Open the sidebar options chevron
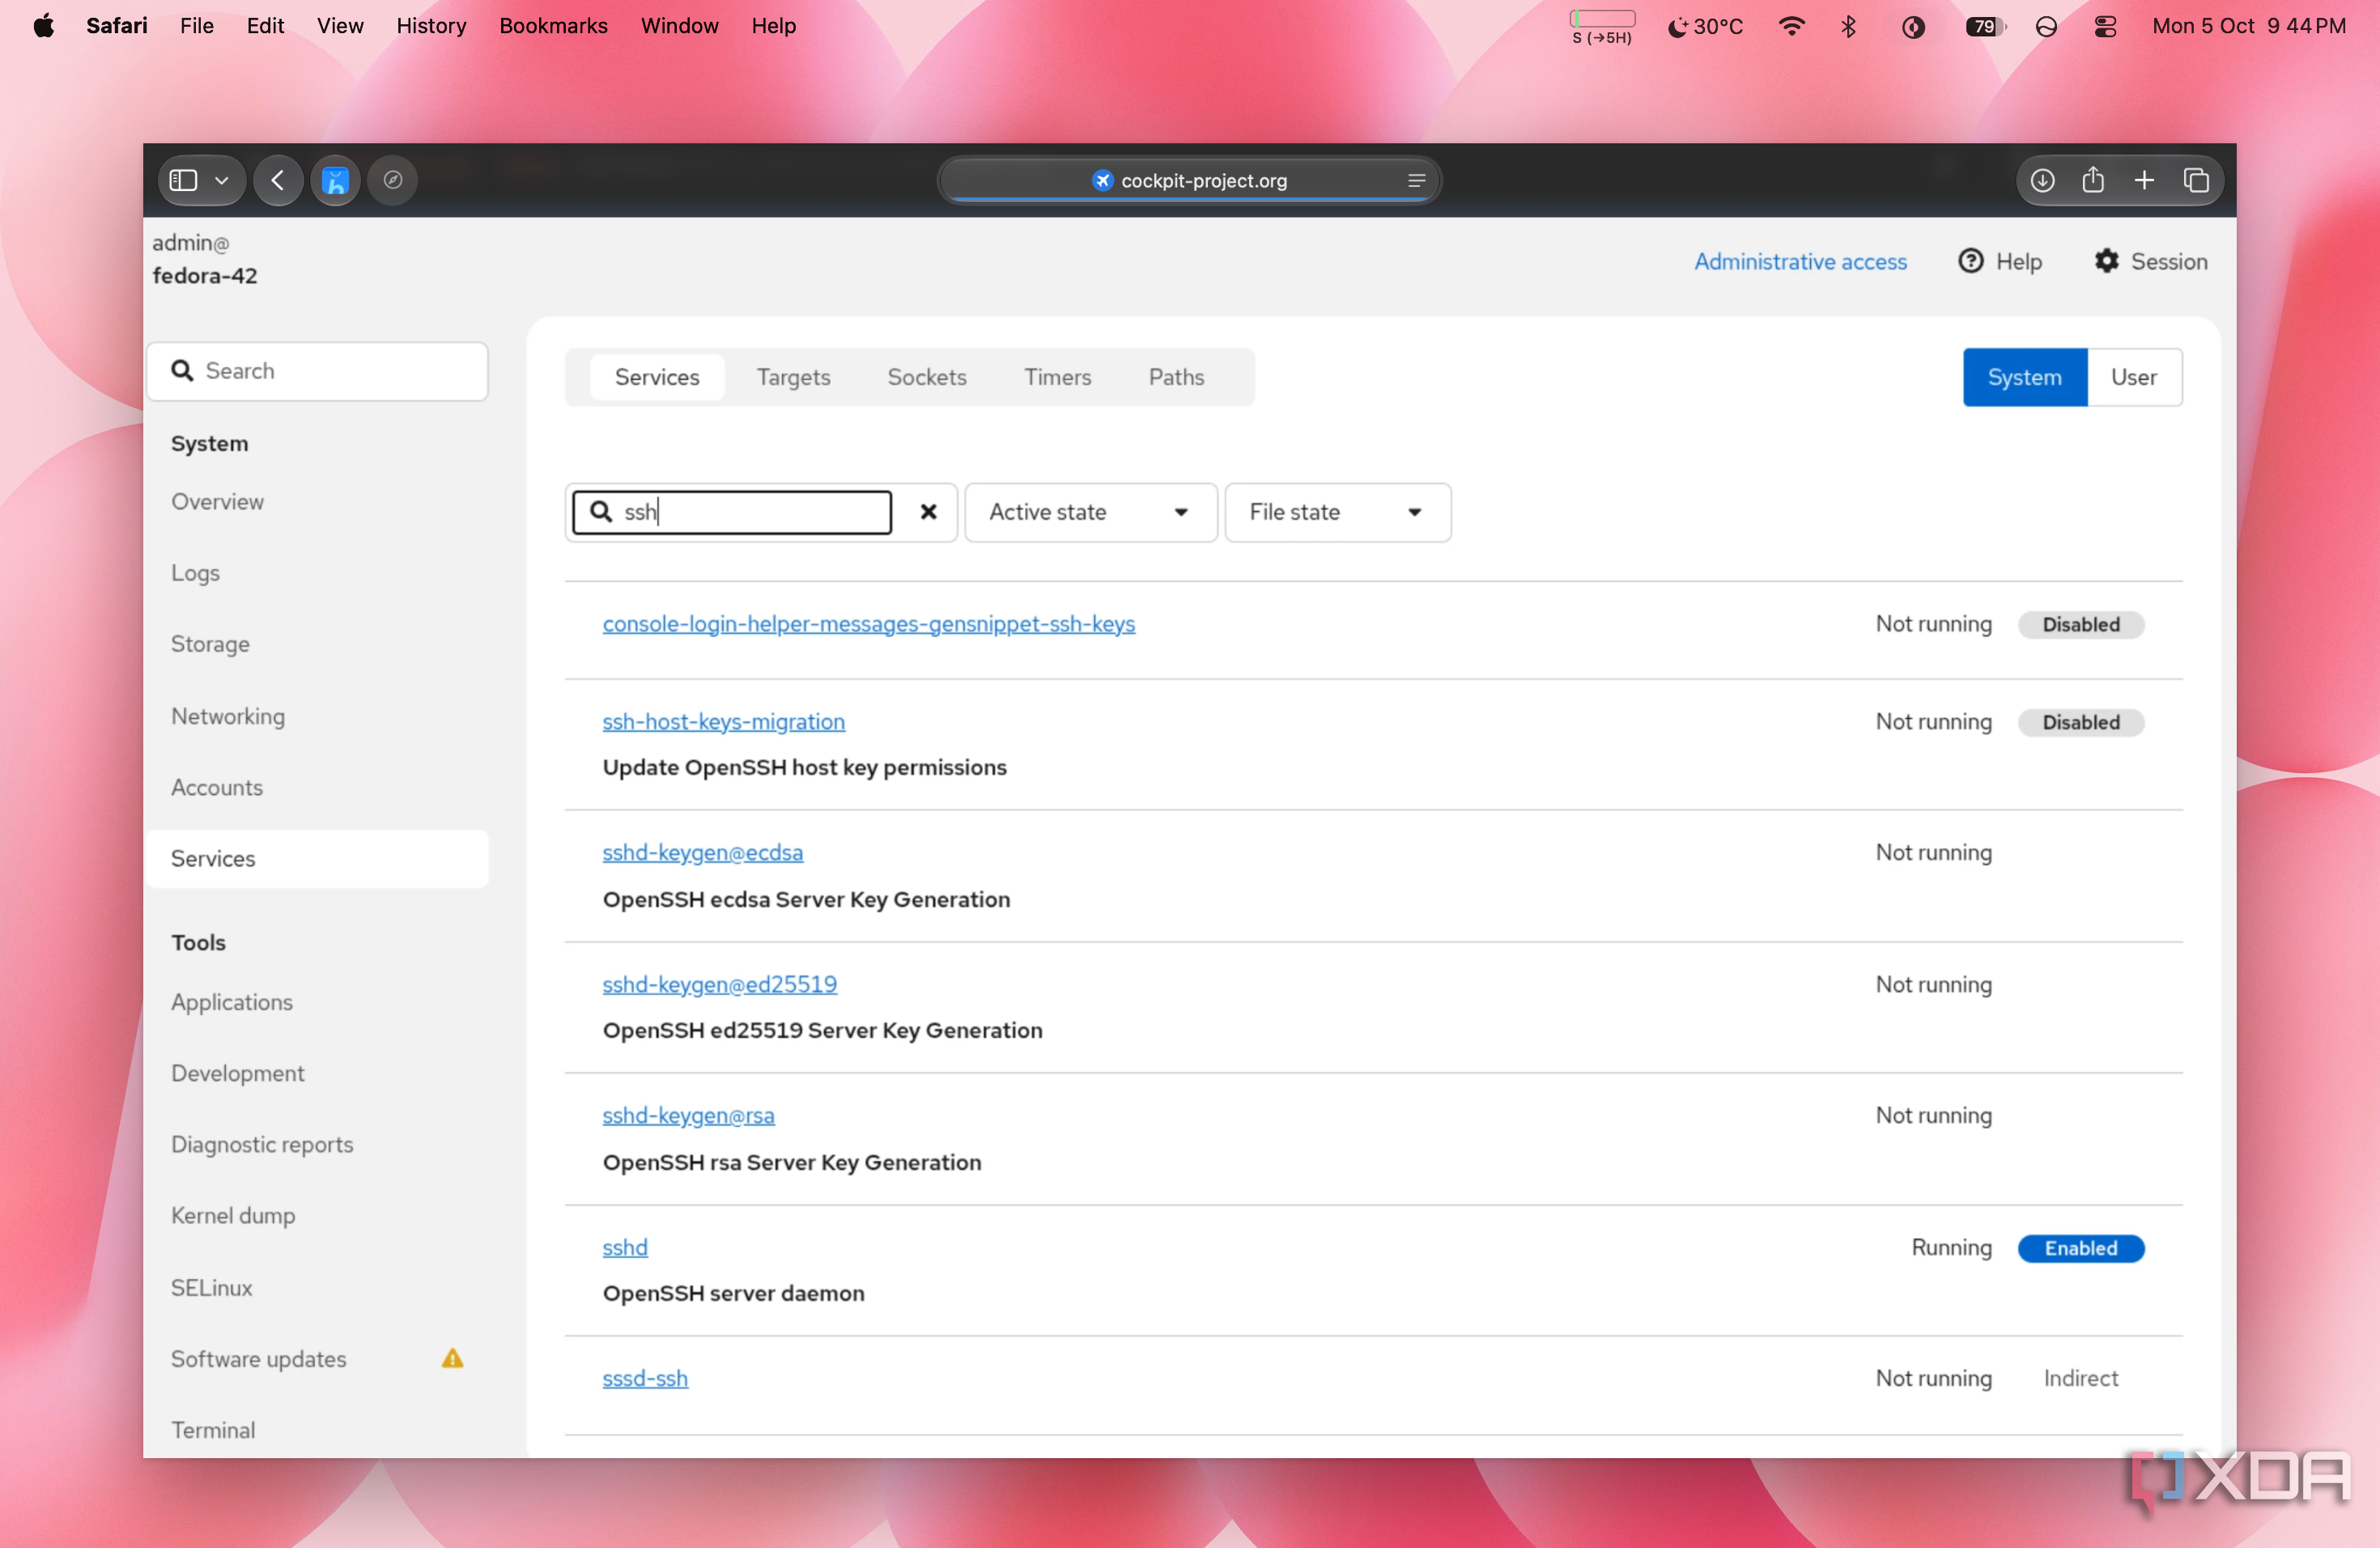 click(x=222, y=181)
